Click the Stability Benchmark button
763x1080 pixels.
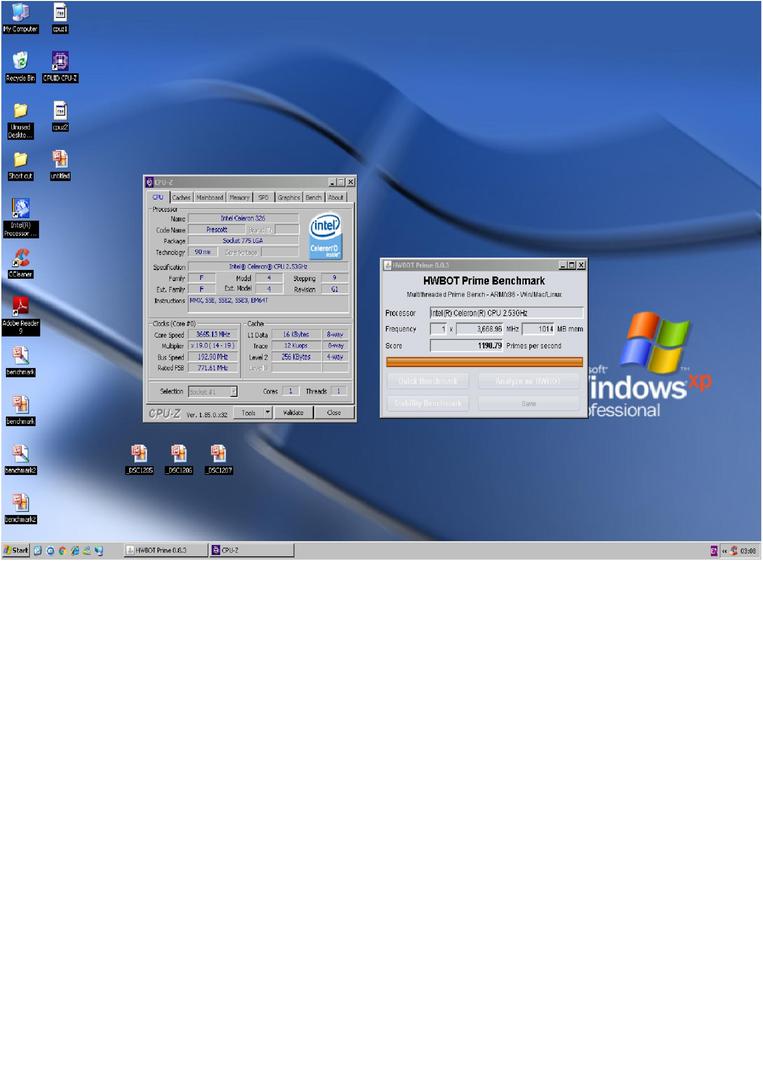428,403
